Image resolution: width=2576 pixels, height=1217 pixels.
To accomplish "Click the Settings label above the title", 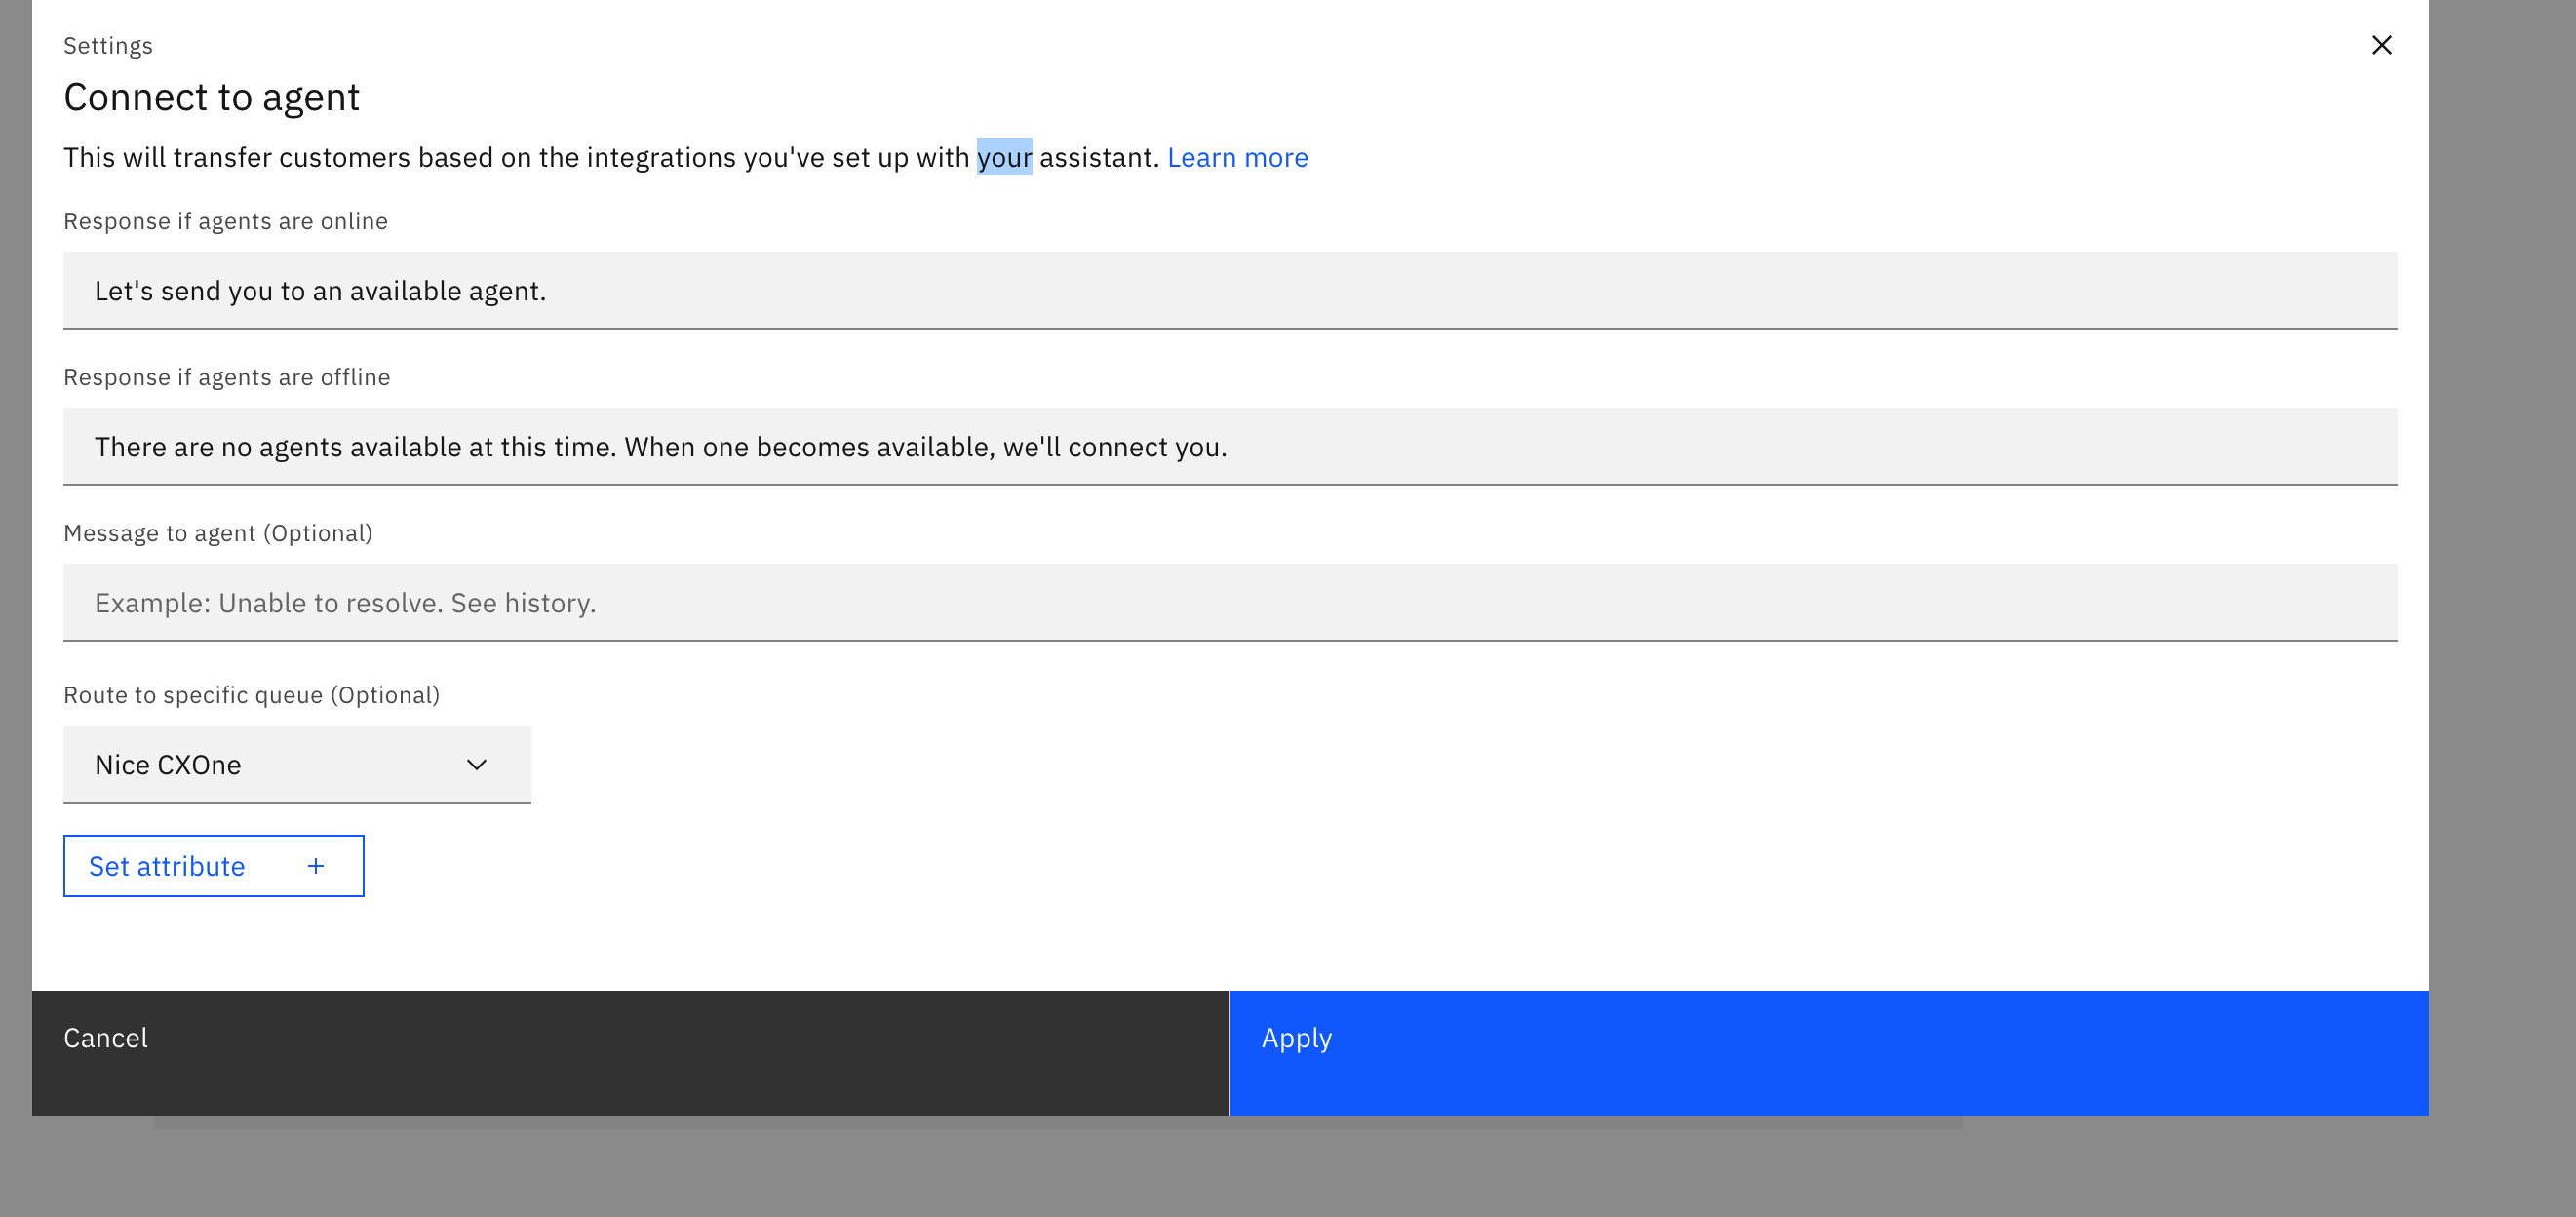I will coord(107,44).
